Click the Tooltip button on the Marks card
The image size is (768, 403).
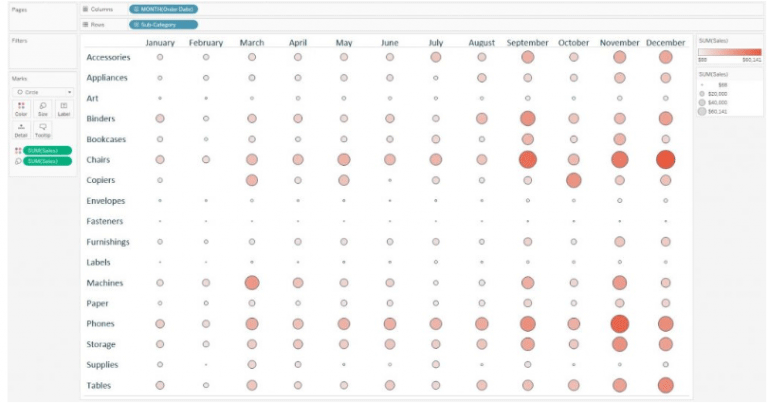click(42, 130)
